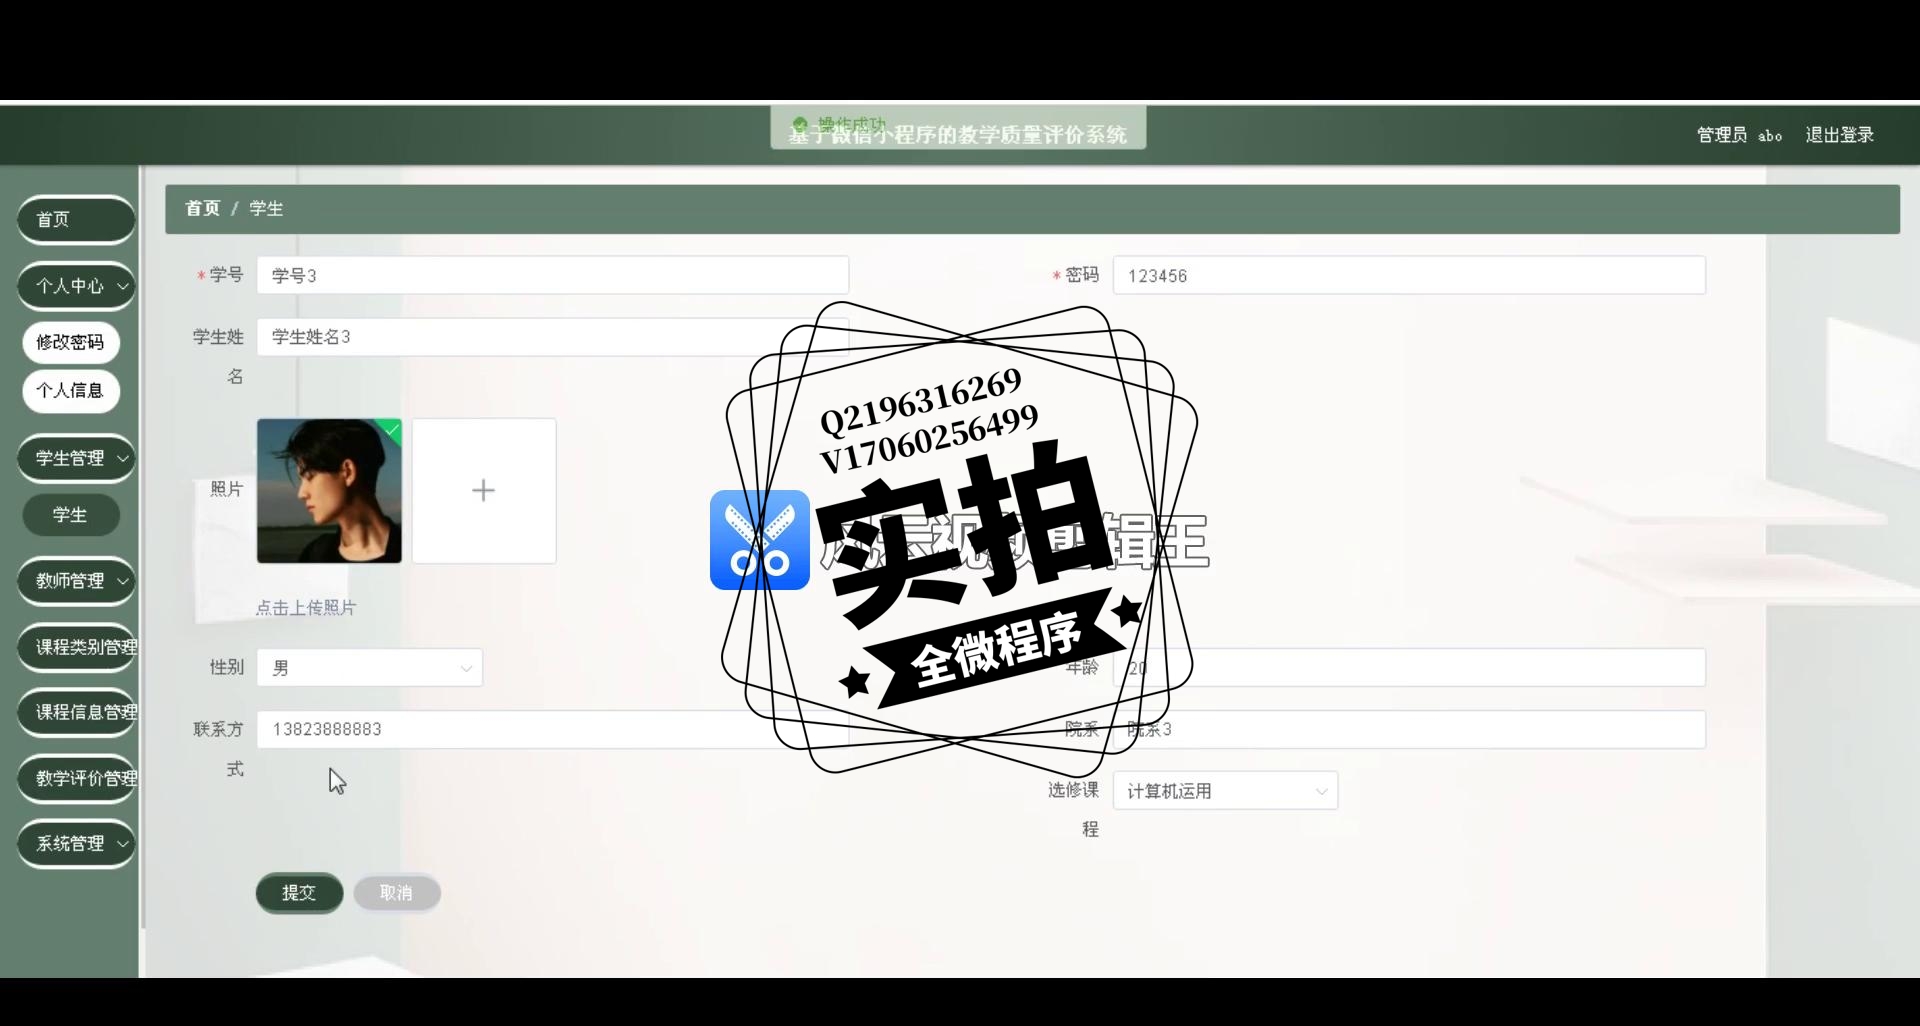Click the green checkmark on photo thumbnail
This screenshot has height=1026, width=1920.
392,430
